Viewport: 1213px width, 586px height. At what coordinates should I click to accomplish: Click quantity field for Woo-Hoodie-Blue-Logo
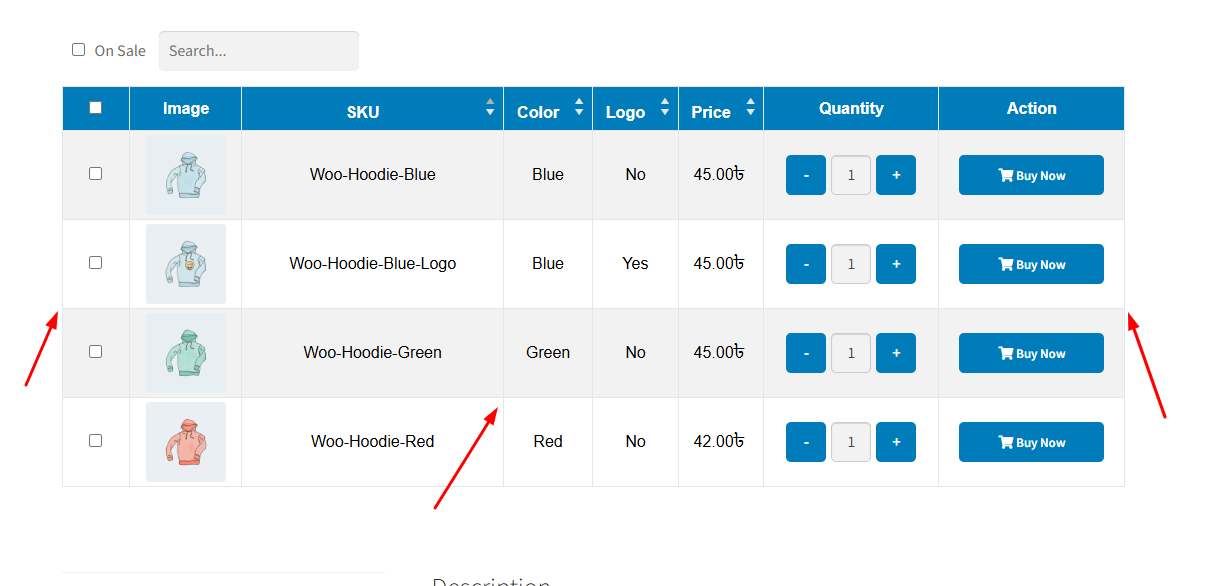[851, 265]
